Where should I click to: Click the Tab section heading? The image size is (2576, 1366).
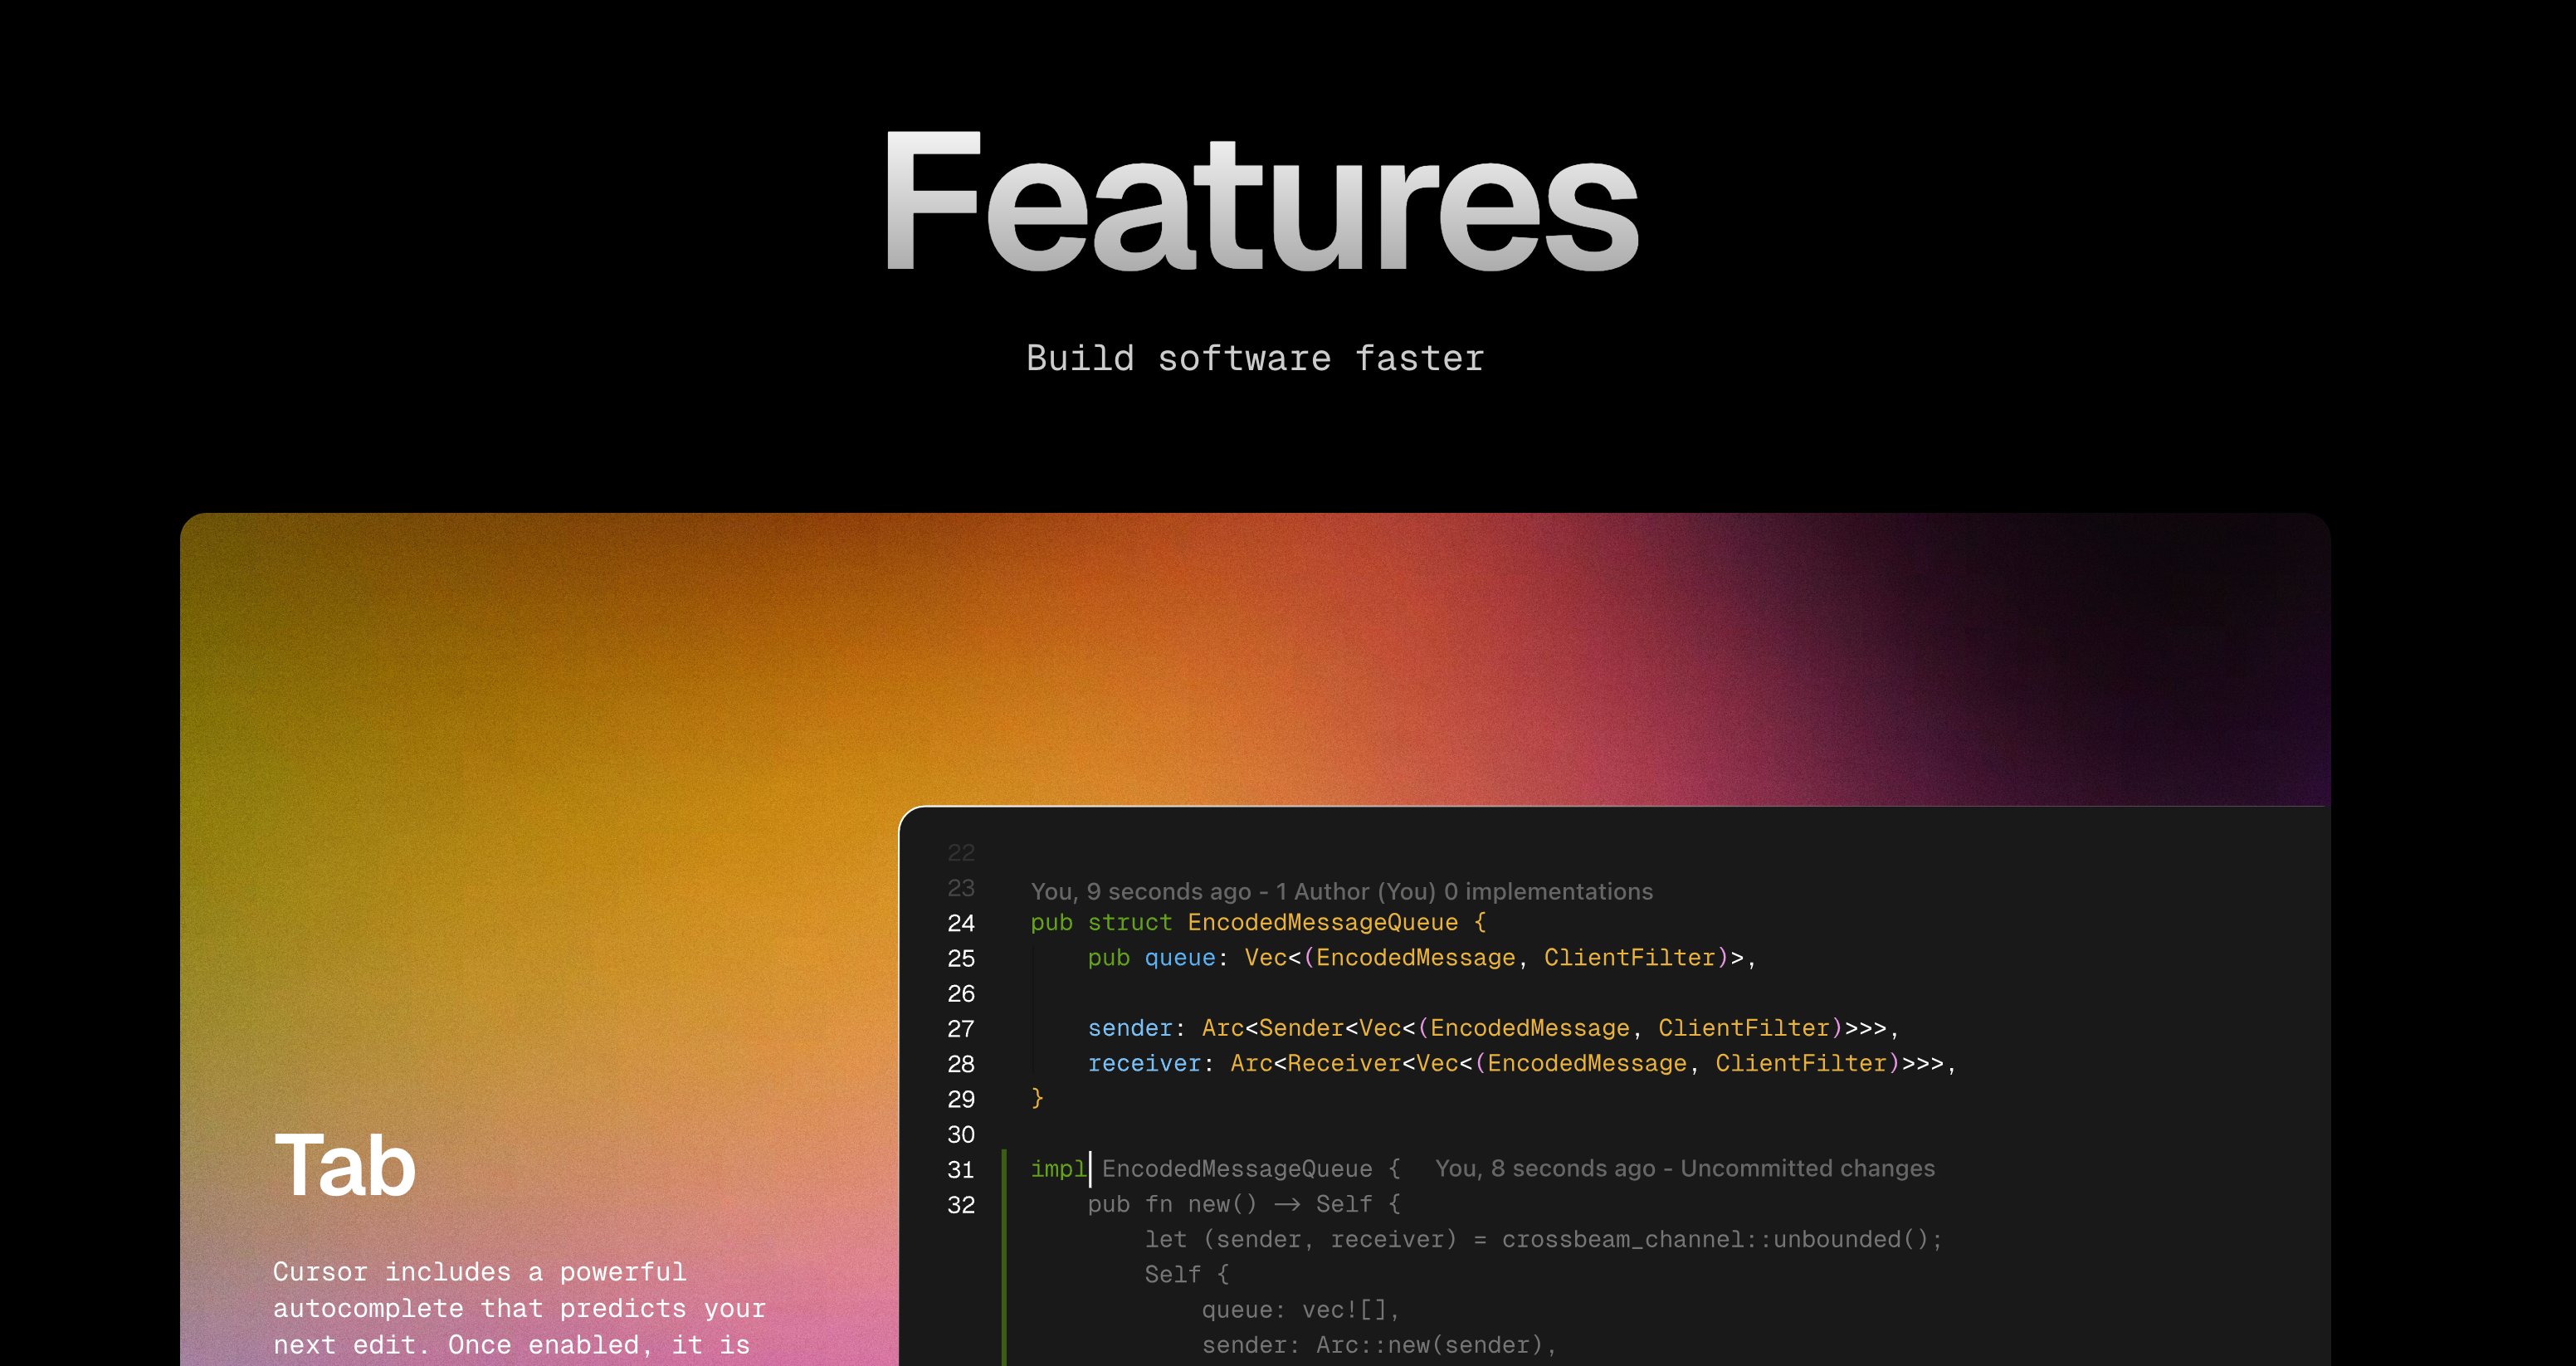345,1164
